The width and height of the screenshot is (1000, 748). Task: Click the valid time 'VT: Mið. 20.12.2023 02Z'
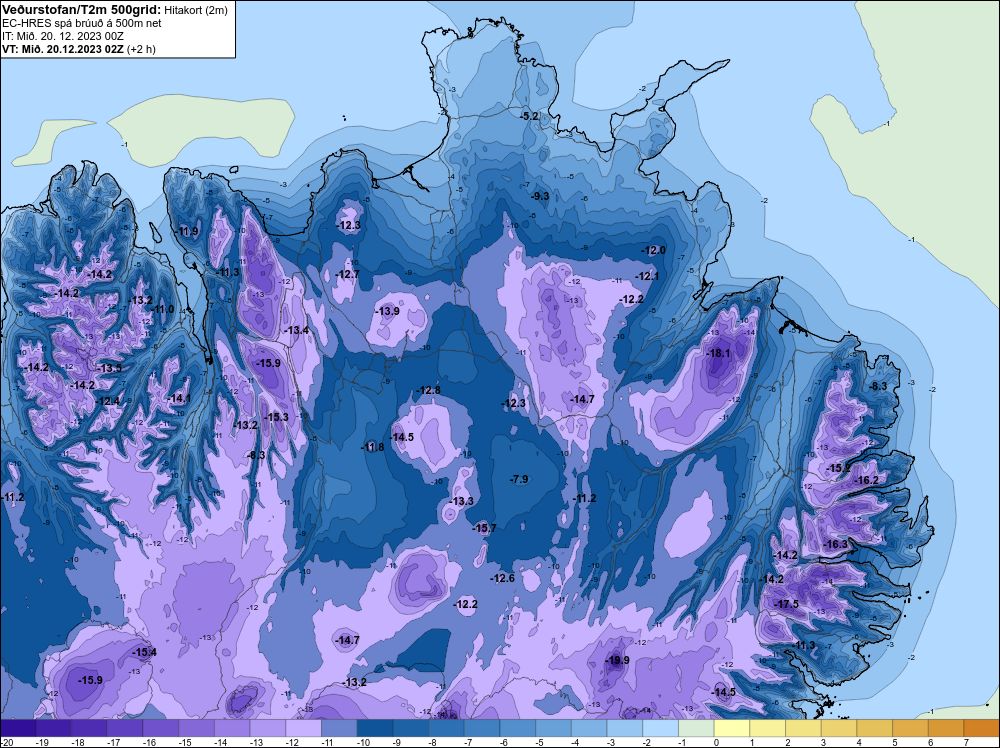[62, 49]
